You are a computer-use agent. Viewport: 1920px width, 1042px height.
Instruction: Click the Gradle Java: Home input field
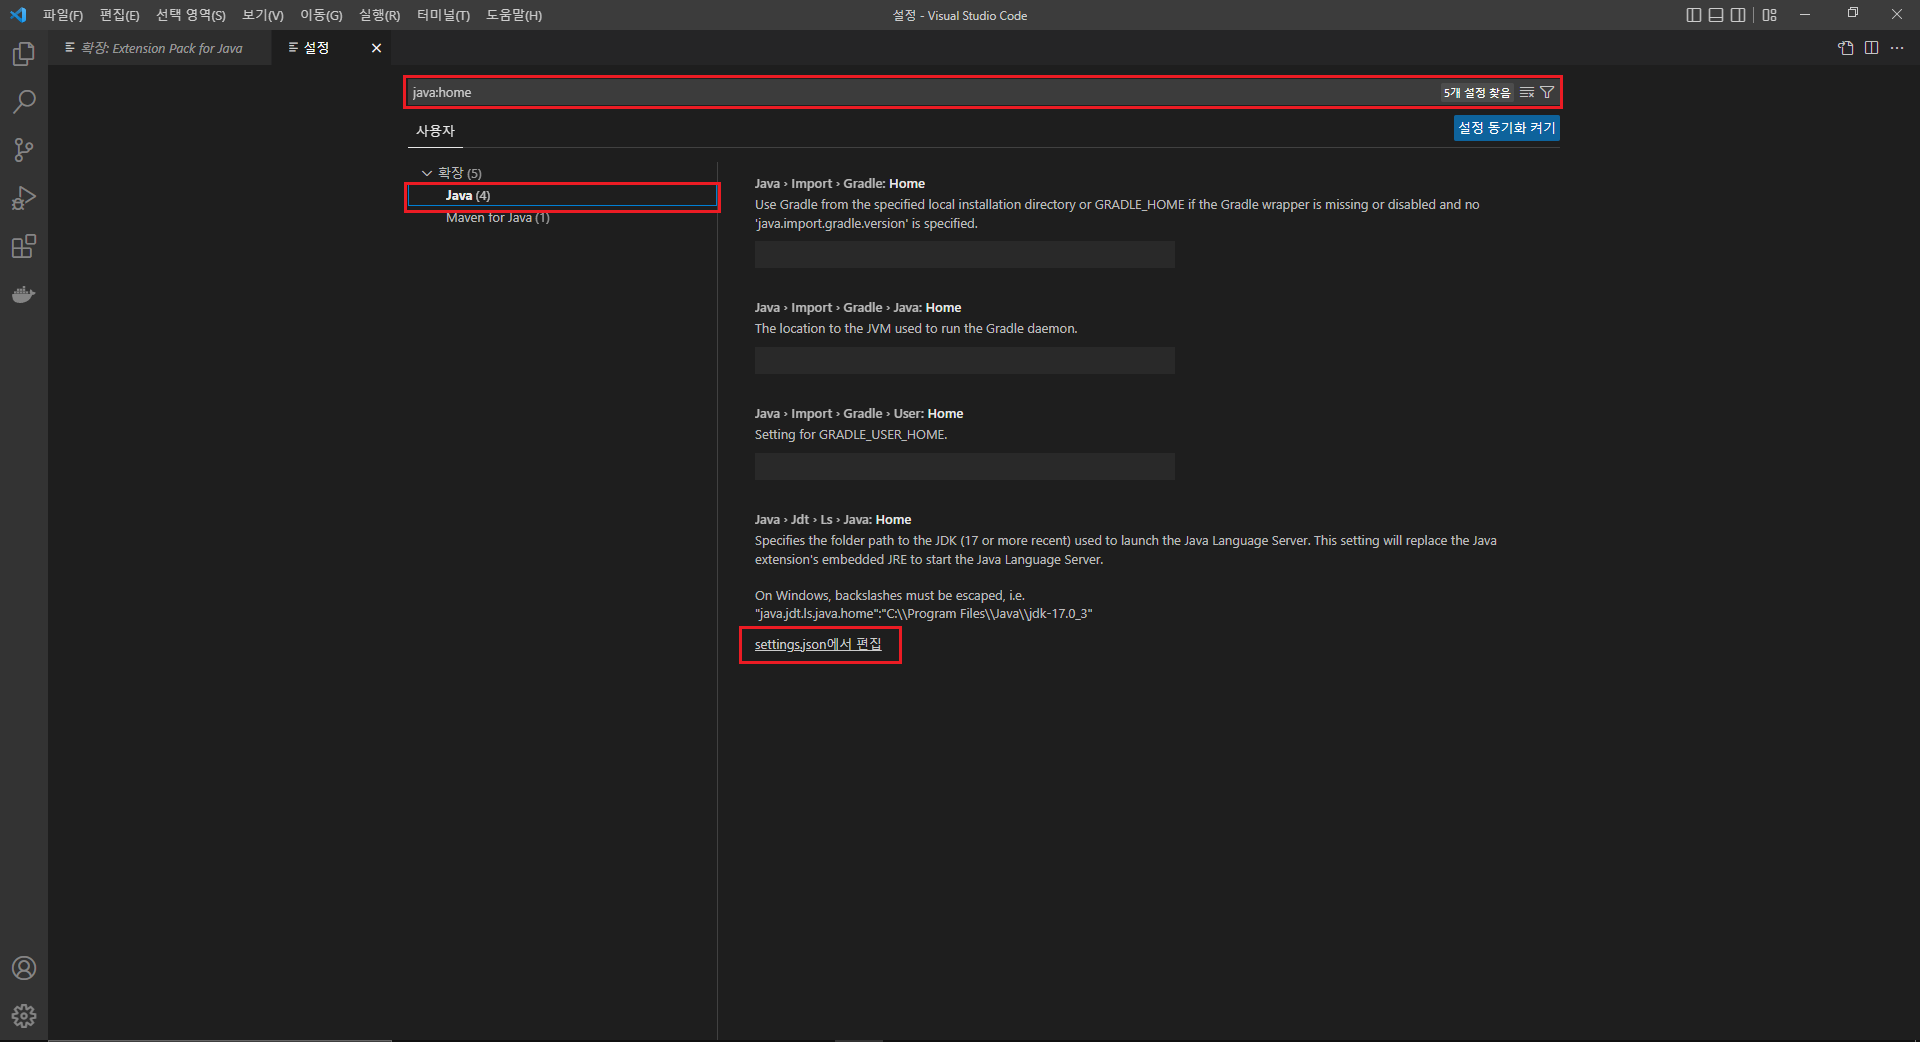point(965,361)
